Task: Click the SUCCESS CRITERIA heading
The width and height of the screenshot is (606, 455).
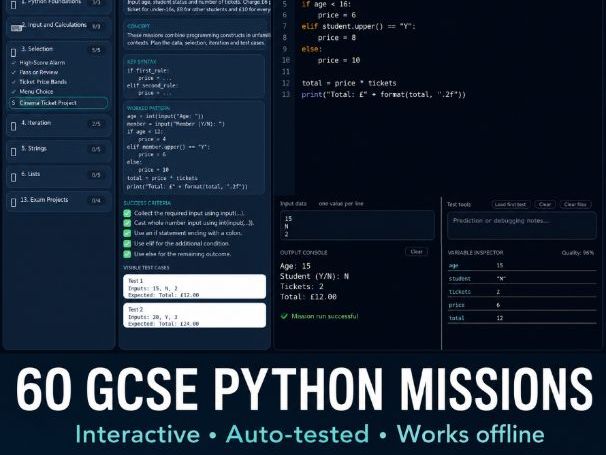Action: 147,203
